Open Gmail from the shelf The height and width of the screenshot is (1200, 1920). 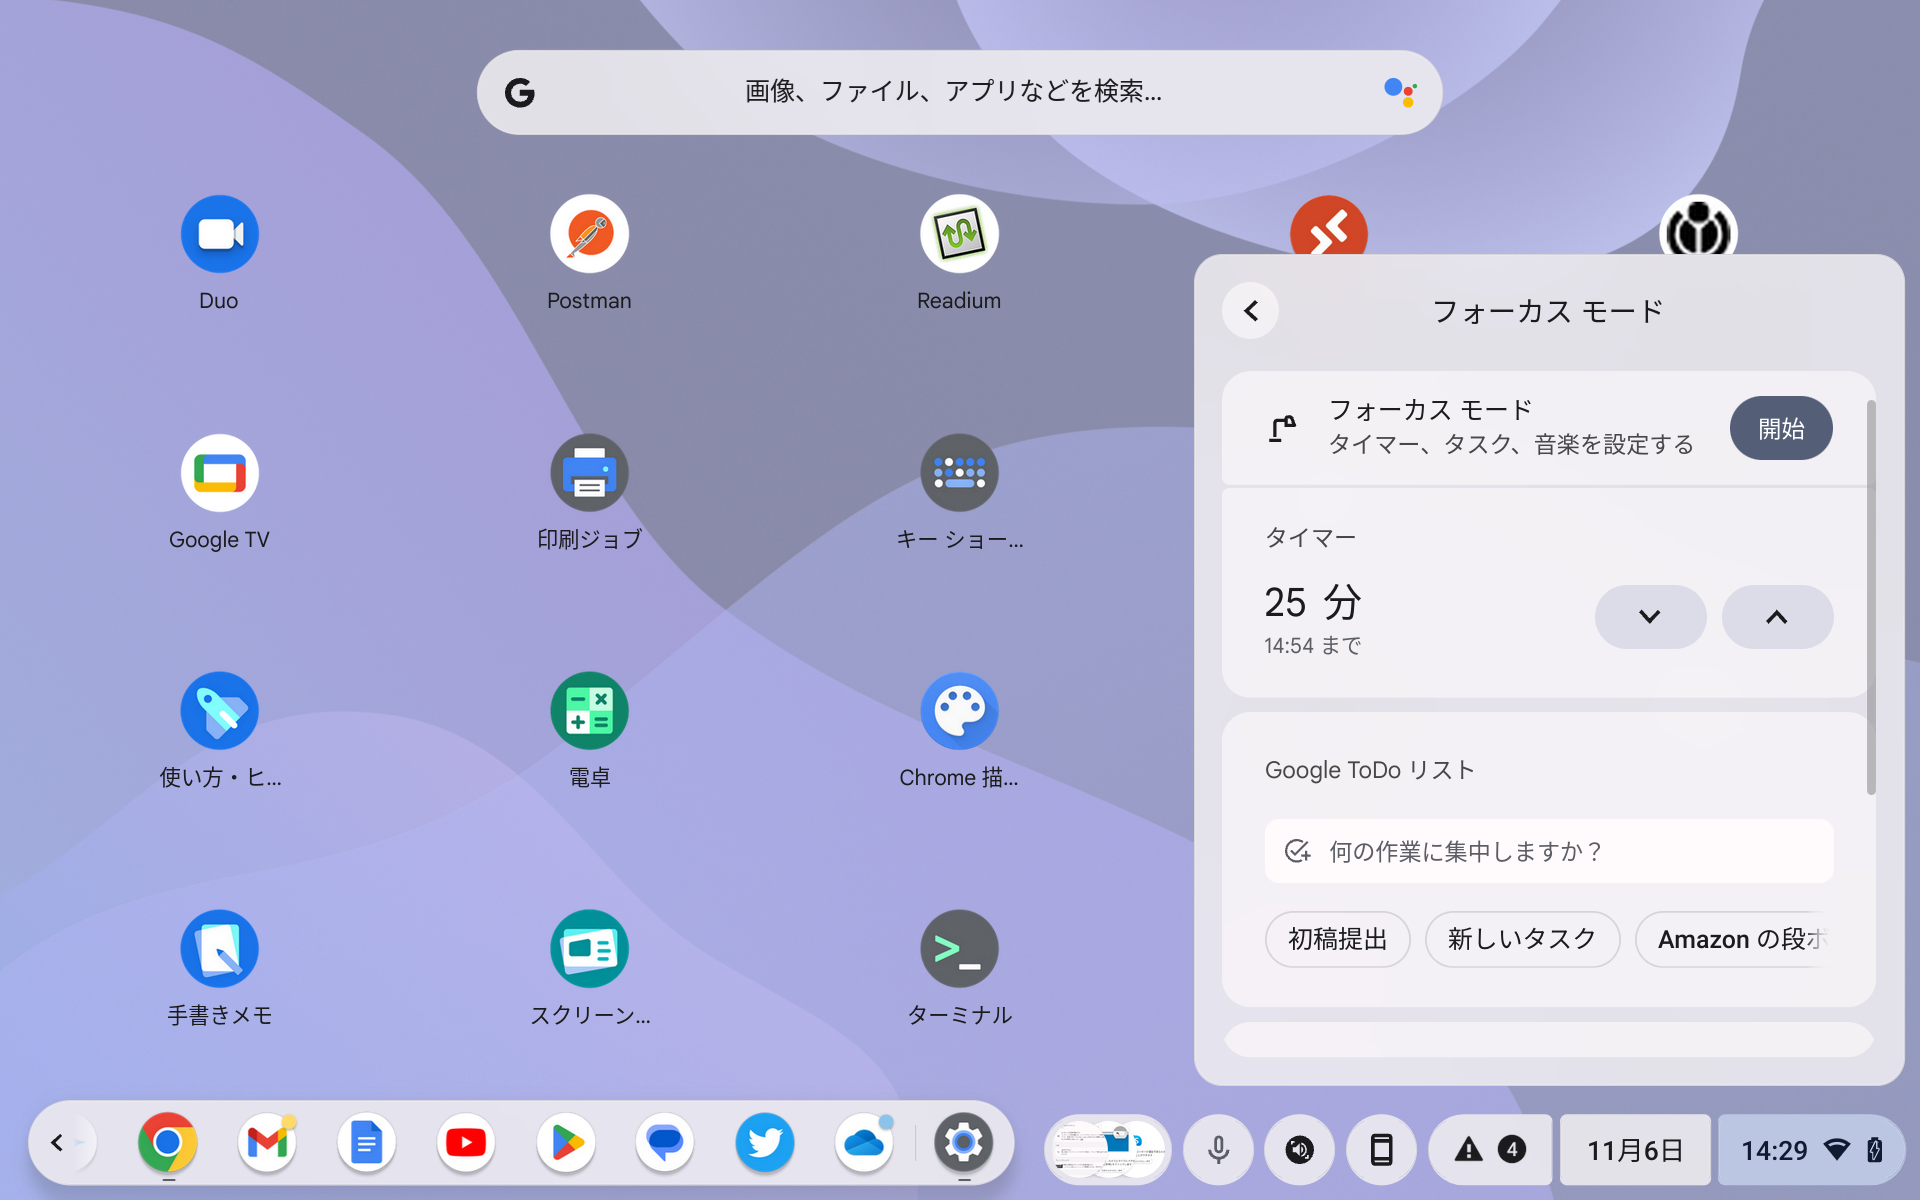[266, 1142]
